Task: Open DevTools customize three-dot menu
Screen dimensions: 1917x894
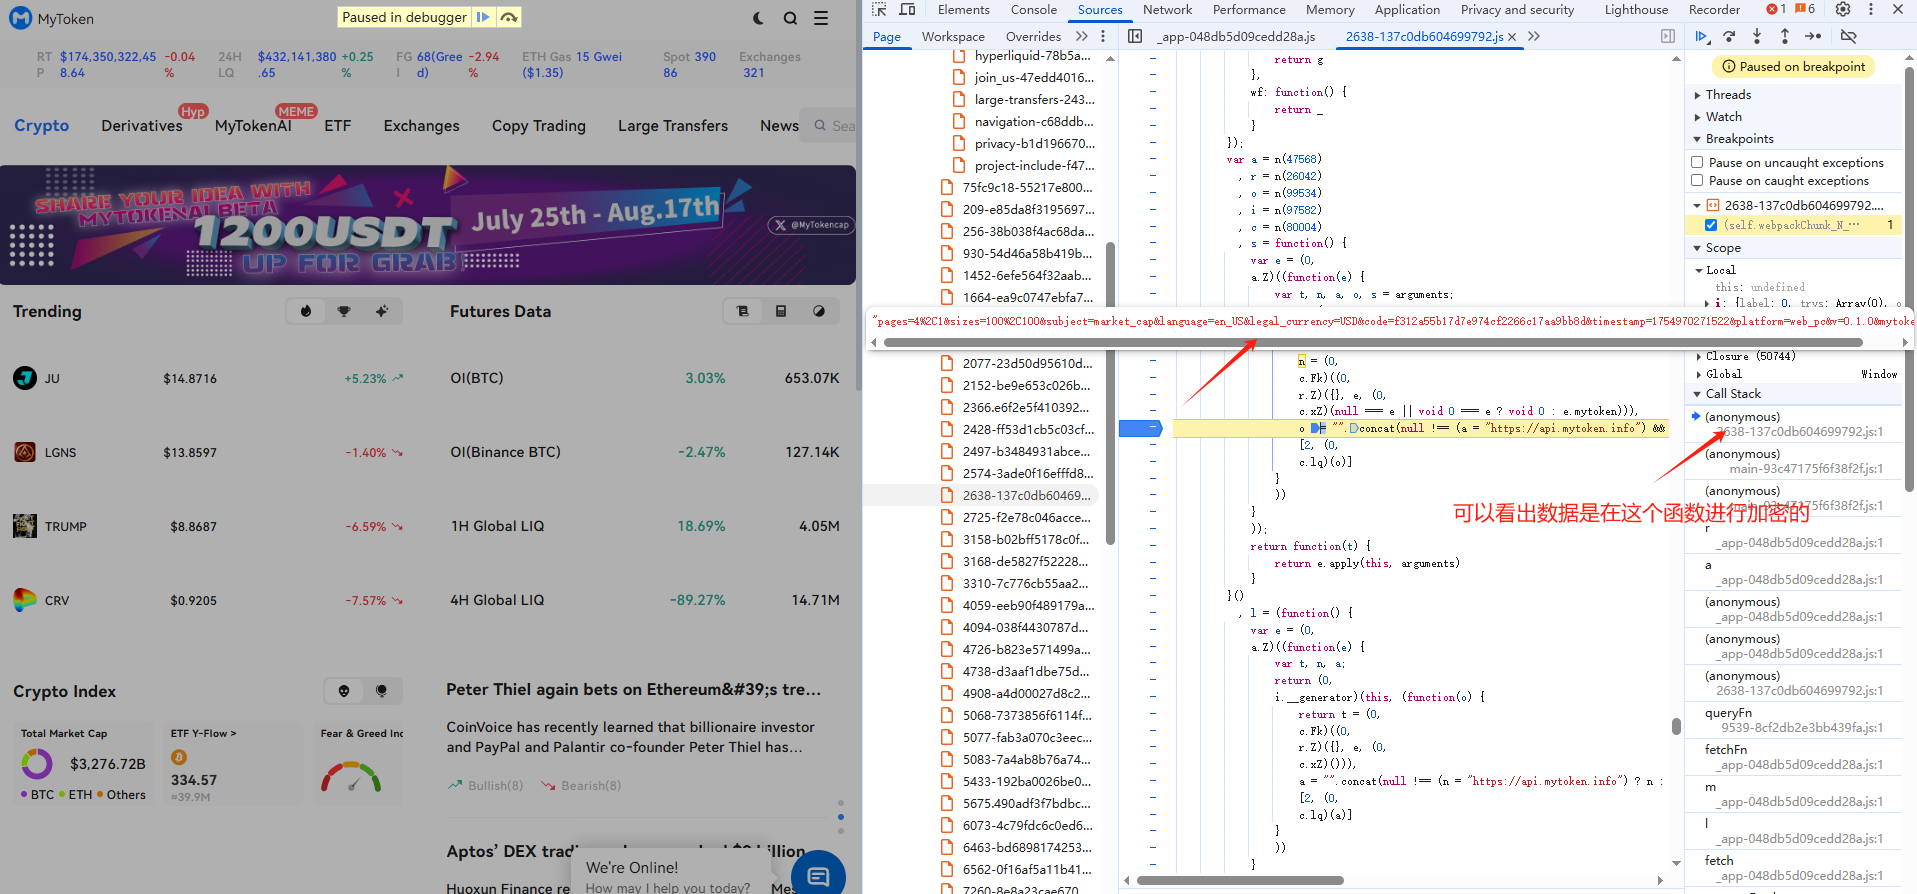Action: 1871,10
